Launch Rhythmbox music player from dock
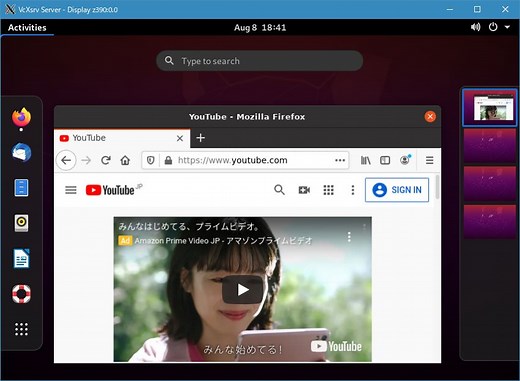Screen dimensions: 520x381 pos(21,223)
